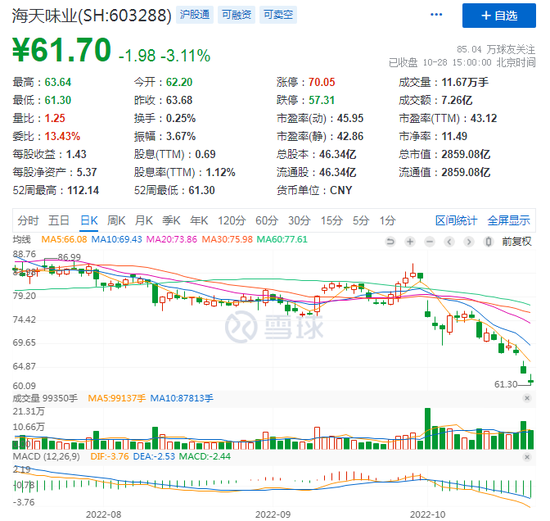Close the volume indicator panel

(x=527, y=398)
